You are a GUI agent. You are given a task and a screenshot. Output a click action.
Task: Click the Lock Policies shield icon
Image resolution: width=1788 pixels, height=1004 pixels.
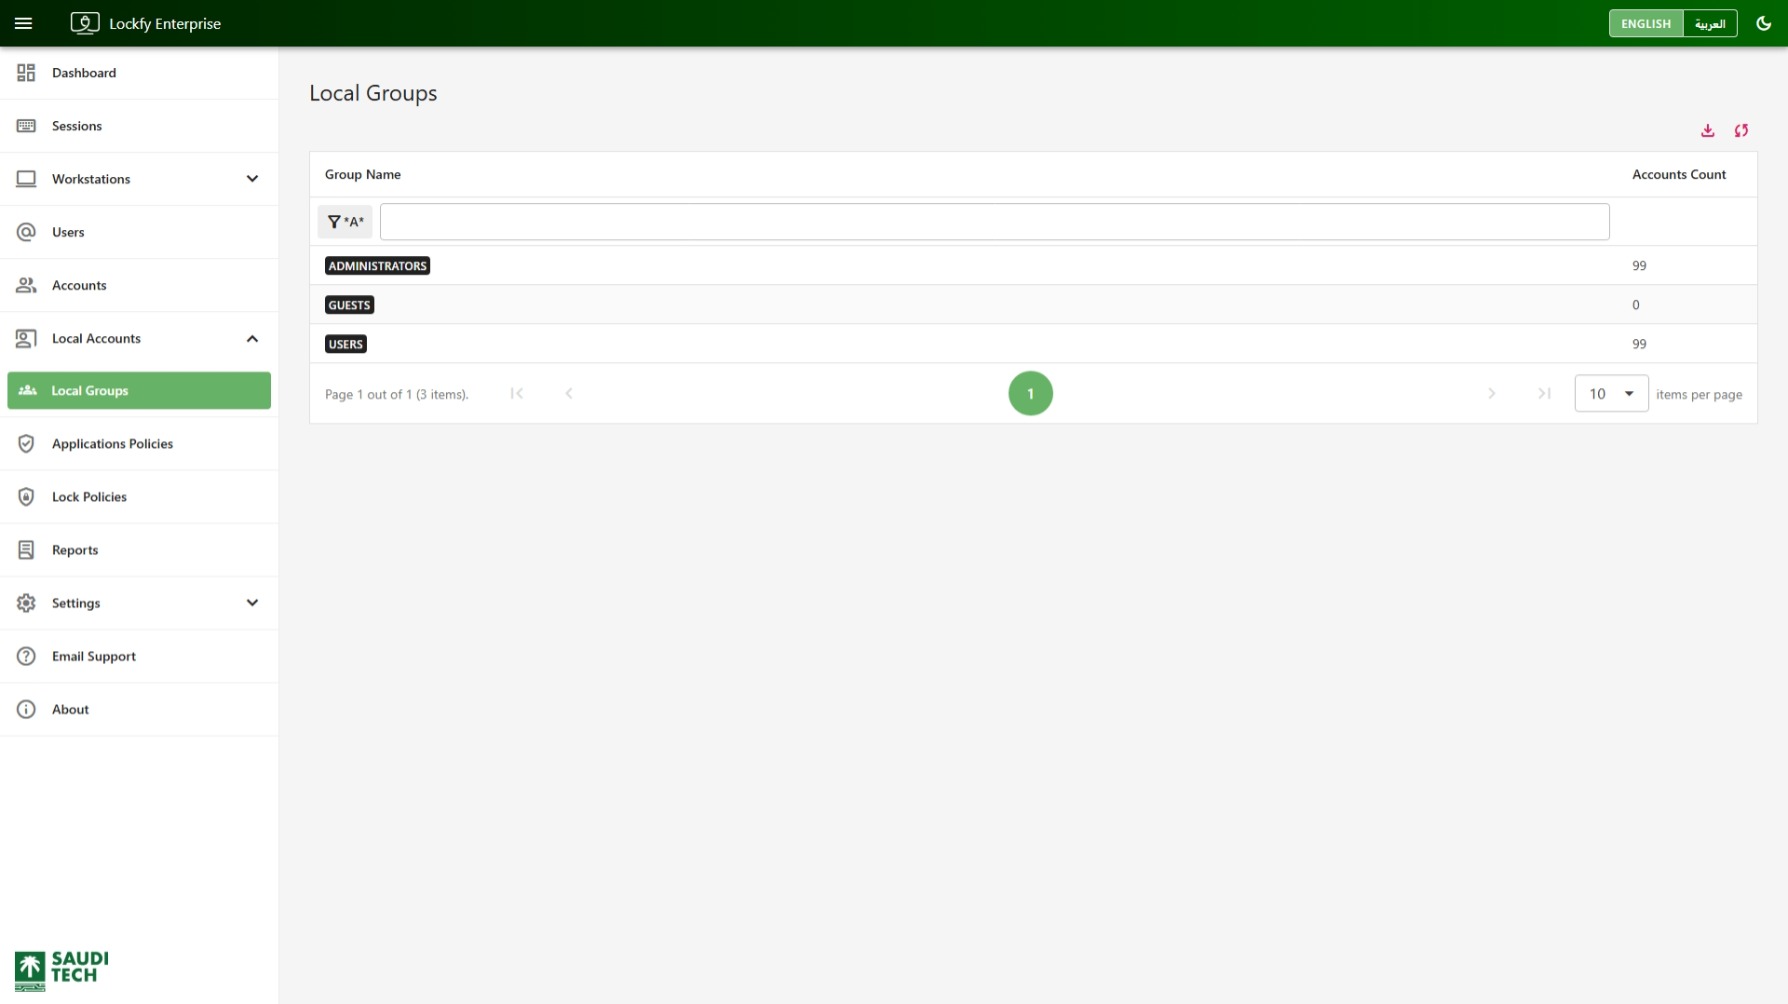pyautogui.click(x=26, y=497)
